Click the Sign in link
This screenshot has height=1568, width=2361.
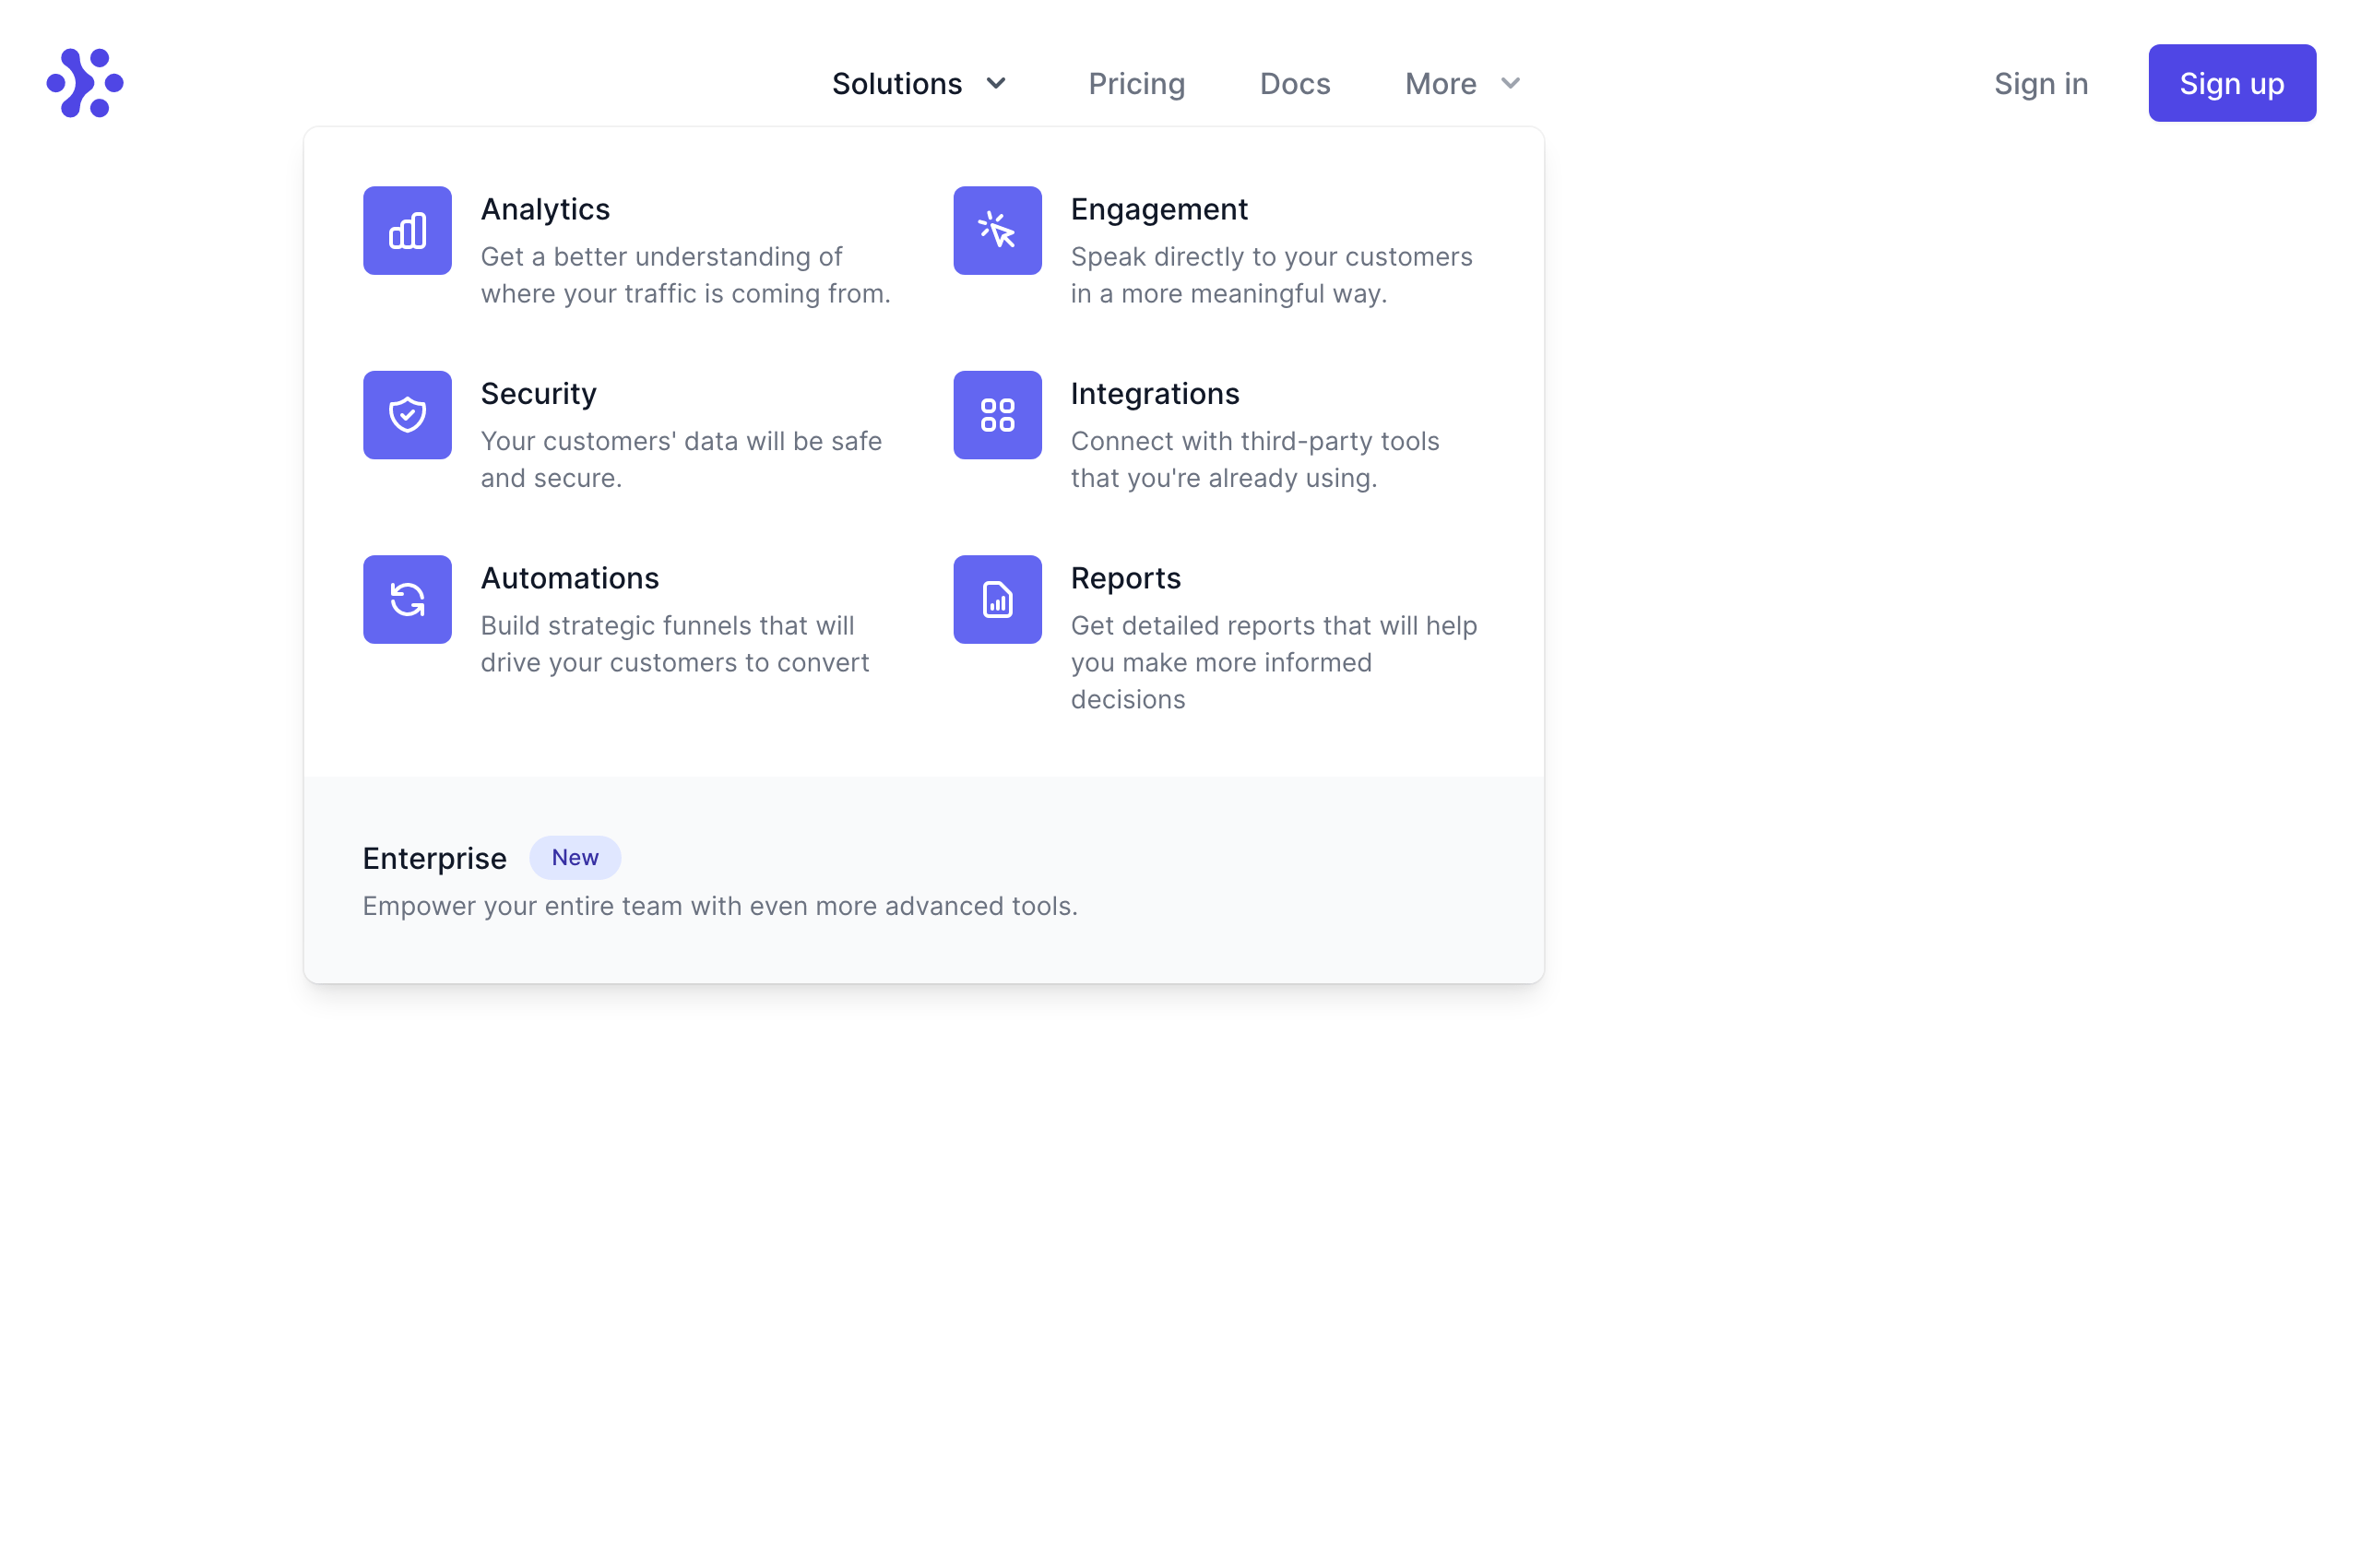[x=2040, y=84]
